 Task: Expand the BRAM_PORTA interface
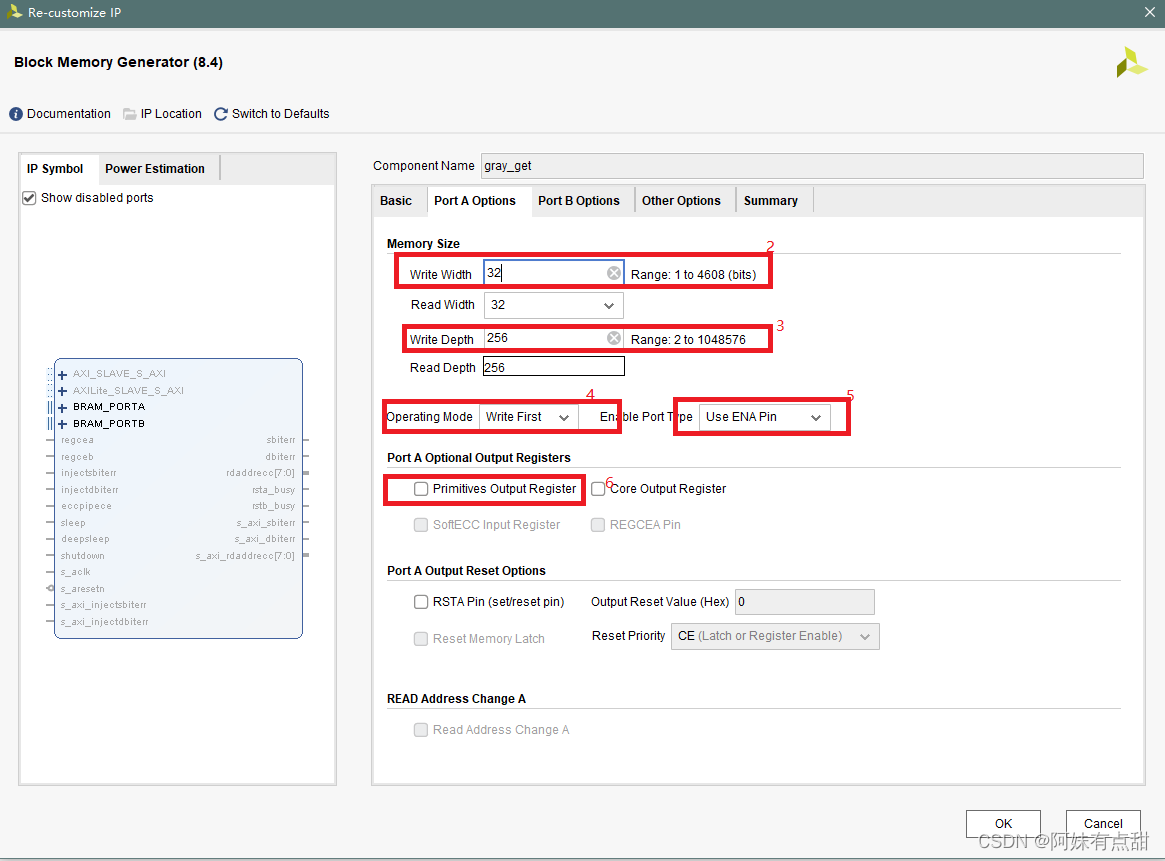(x=62, y=407)
